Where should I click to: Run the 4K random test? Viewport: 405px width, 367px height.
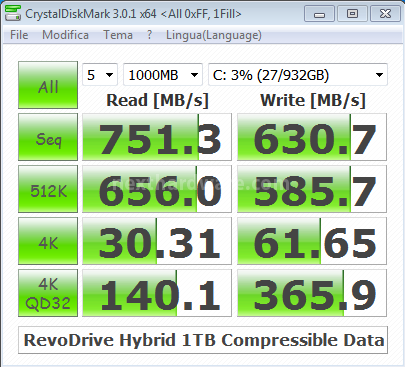pyautogui.click(x=48, y=241)
